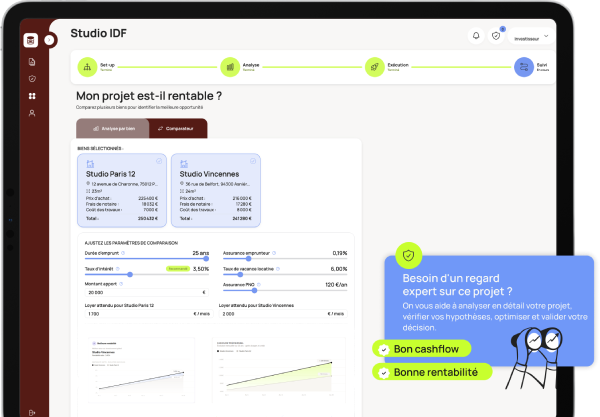
Task: Open the user profile icon in sidebar
Action: coord(32,113)
